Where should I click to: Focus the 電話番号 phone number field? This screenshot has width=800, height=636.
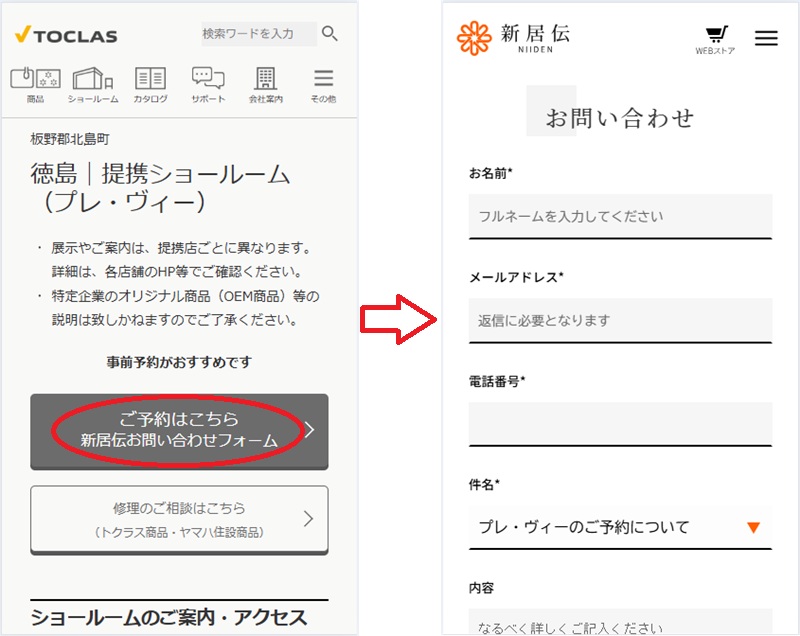coord(620,424)
